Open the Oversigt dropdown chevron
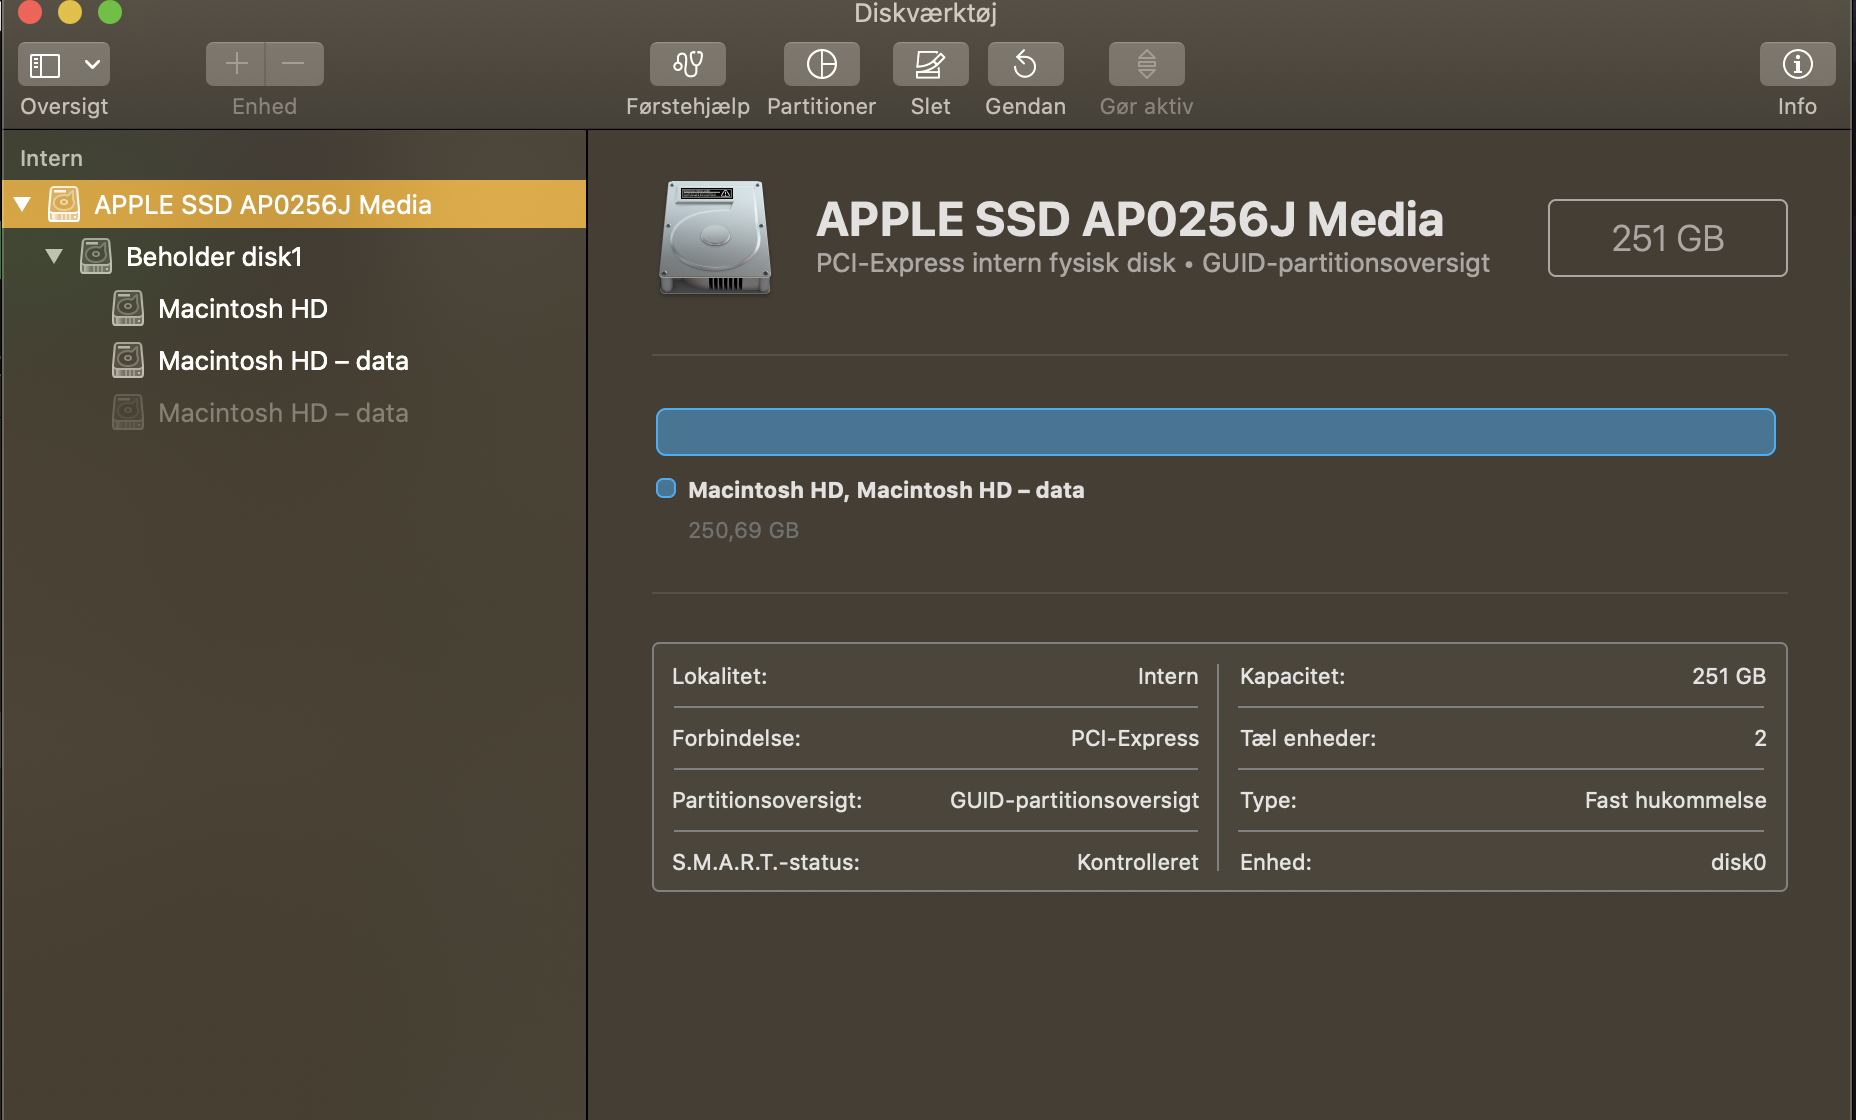Viewport: 1856px width, 1120px height. (92, 65)
